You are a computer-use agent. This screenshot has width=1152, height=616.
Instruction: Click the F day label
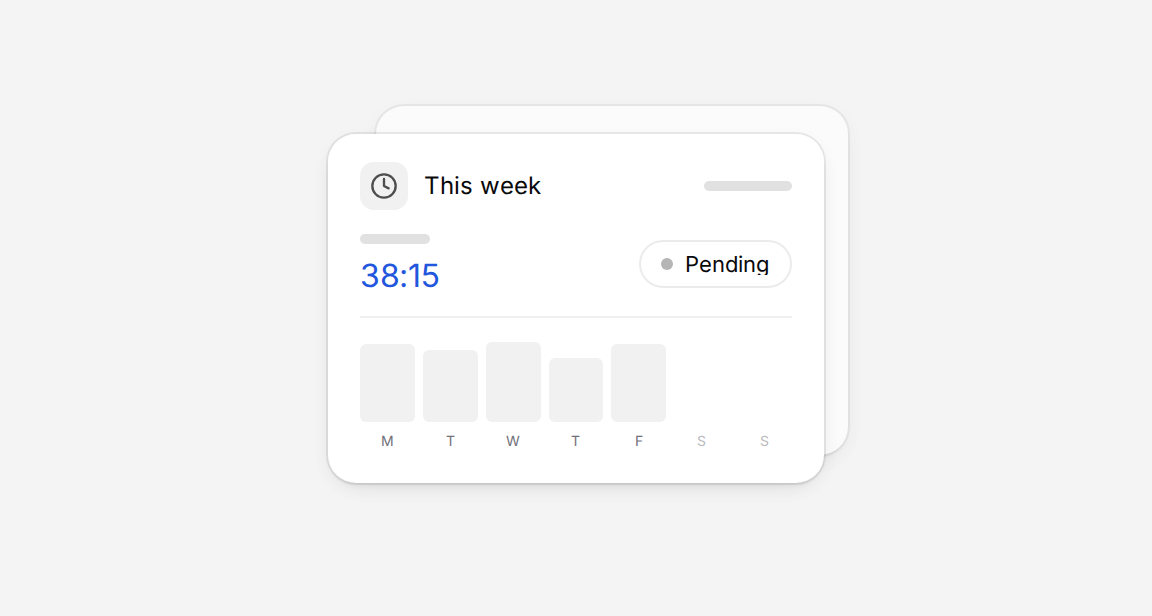tap(638, 441)
